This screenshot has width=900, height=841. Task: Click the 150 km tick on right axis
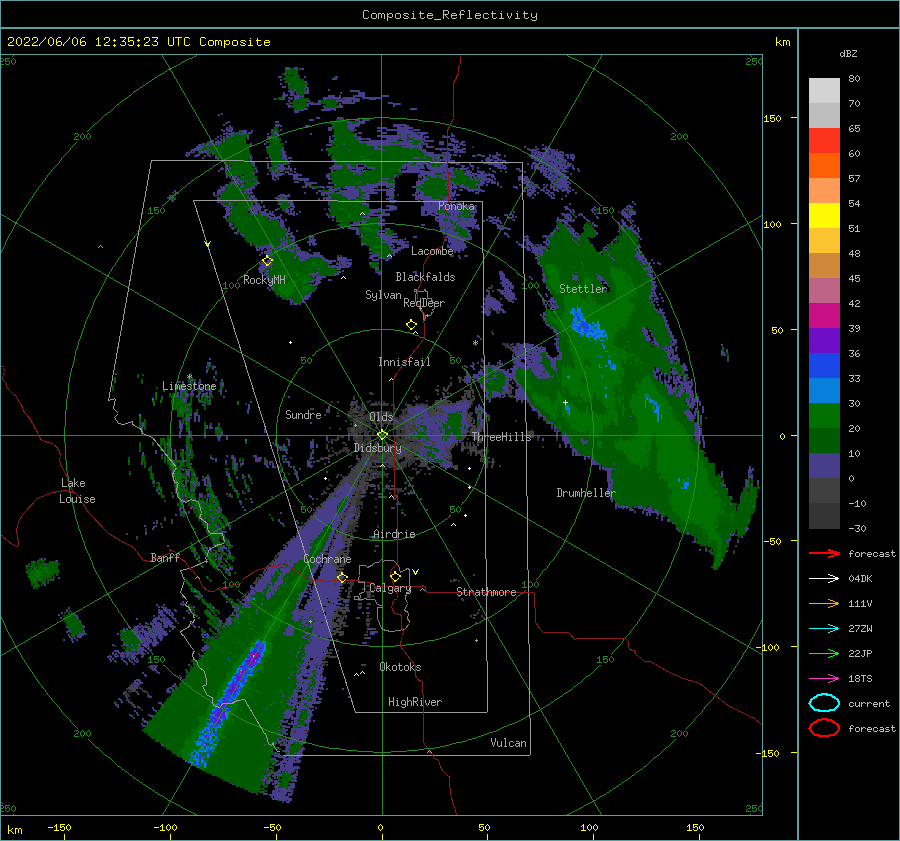tap(772, 118)
